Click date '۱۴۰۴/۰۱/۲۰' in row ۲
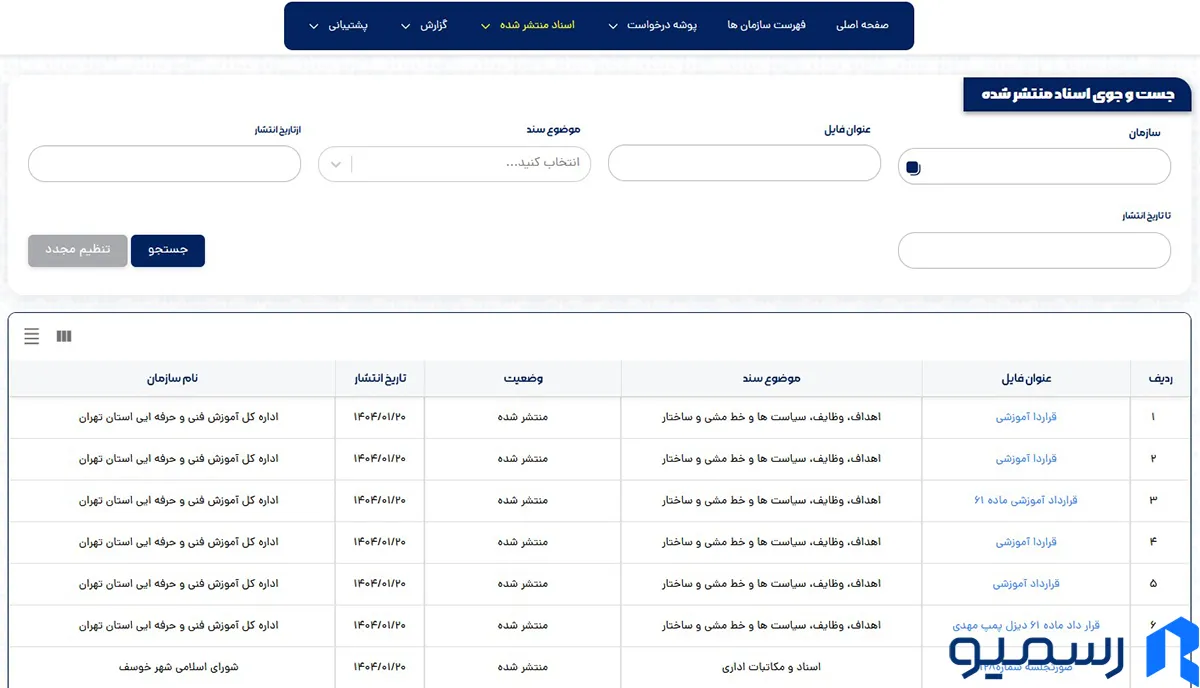1200x688 pixels. (x=380, y=459)
